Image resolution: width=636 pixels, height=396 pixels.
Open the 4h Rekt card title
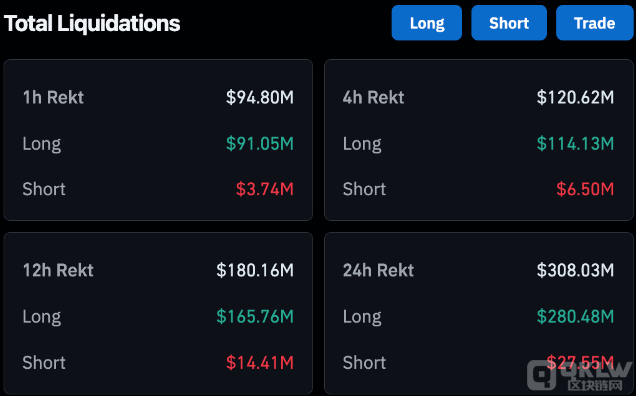click(x=374, y=97)
